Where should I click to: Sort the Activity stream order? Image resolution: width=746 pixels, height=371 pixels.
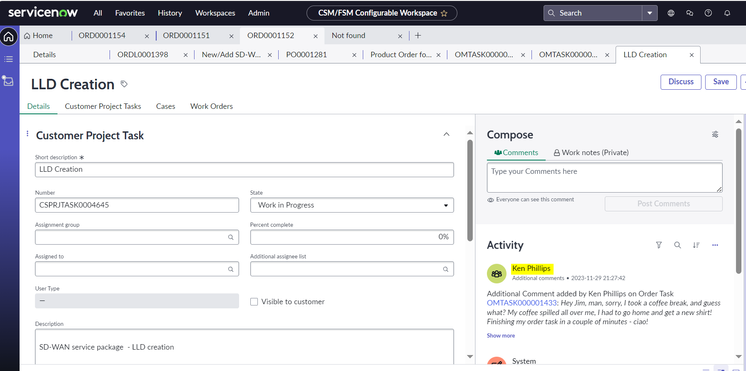(x=696, y=245)
